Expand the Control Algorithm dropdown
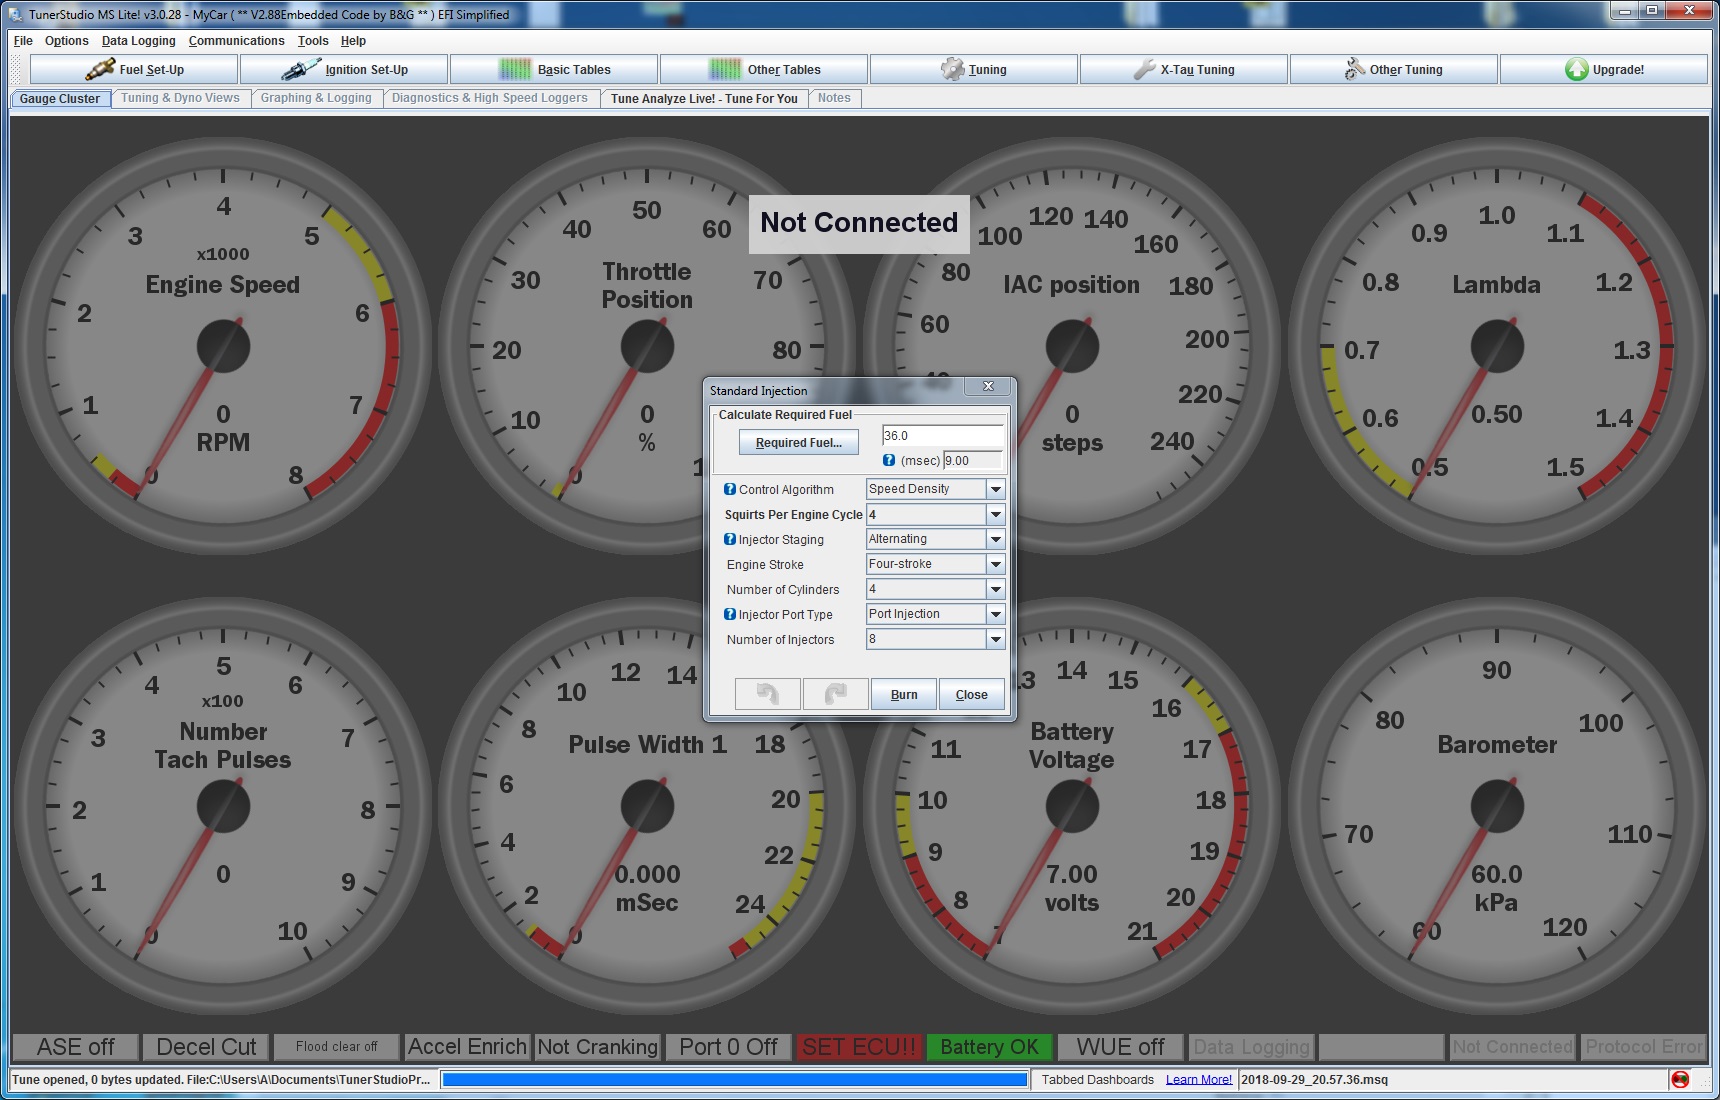 pos(995,489)
